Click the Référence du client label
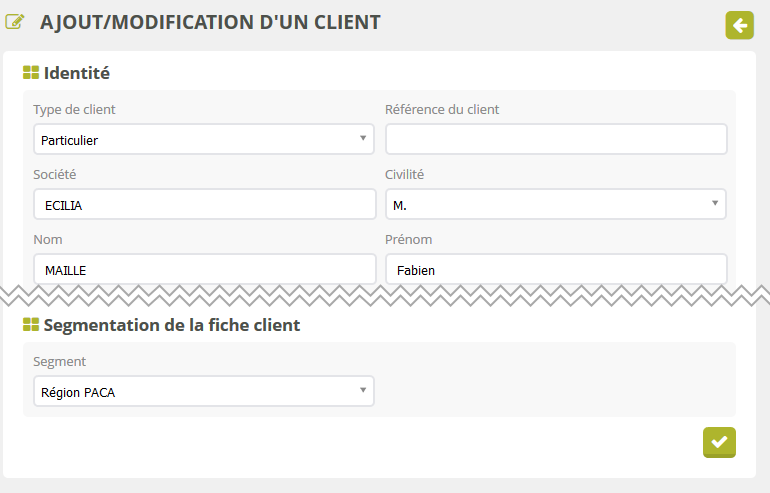 click(x=442, y=109)
